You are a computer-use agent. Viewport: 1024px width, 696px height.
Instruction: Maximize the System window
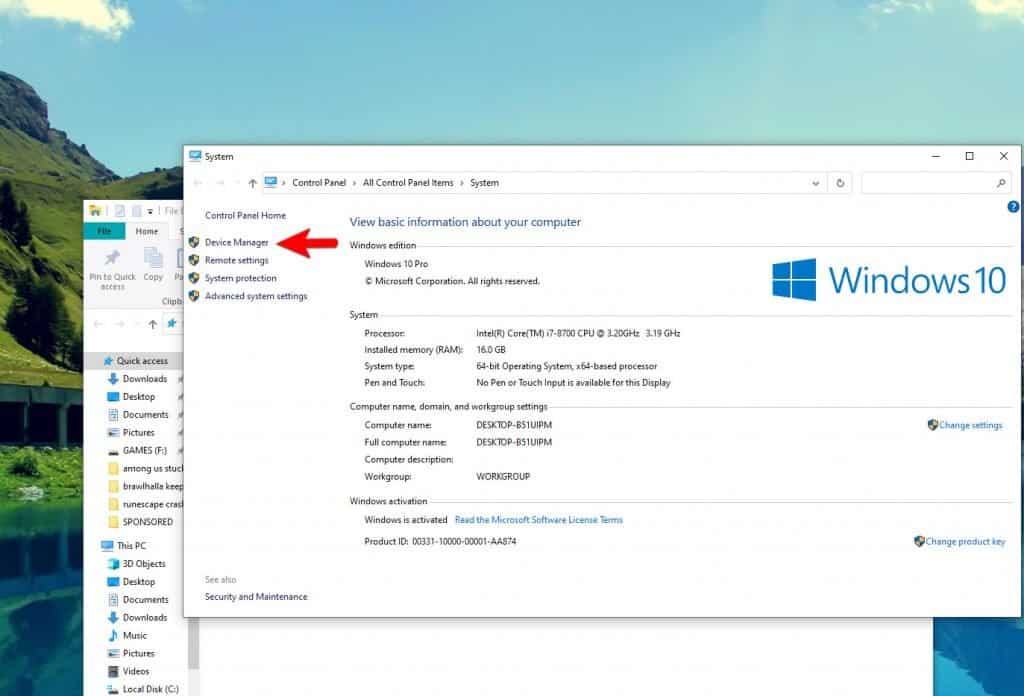tap(969, 156)
